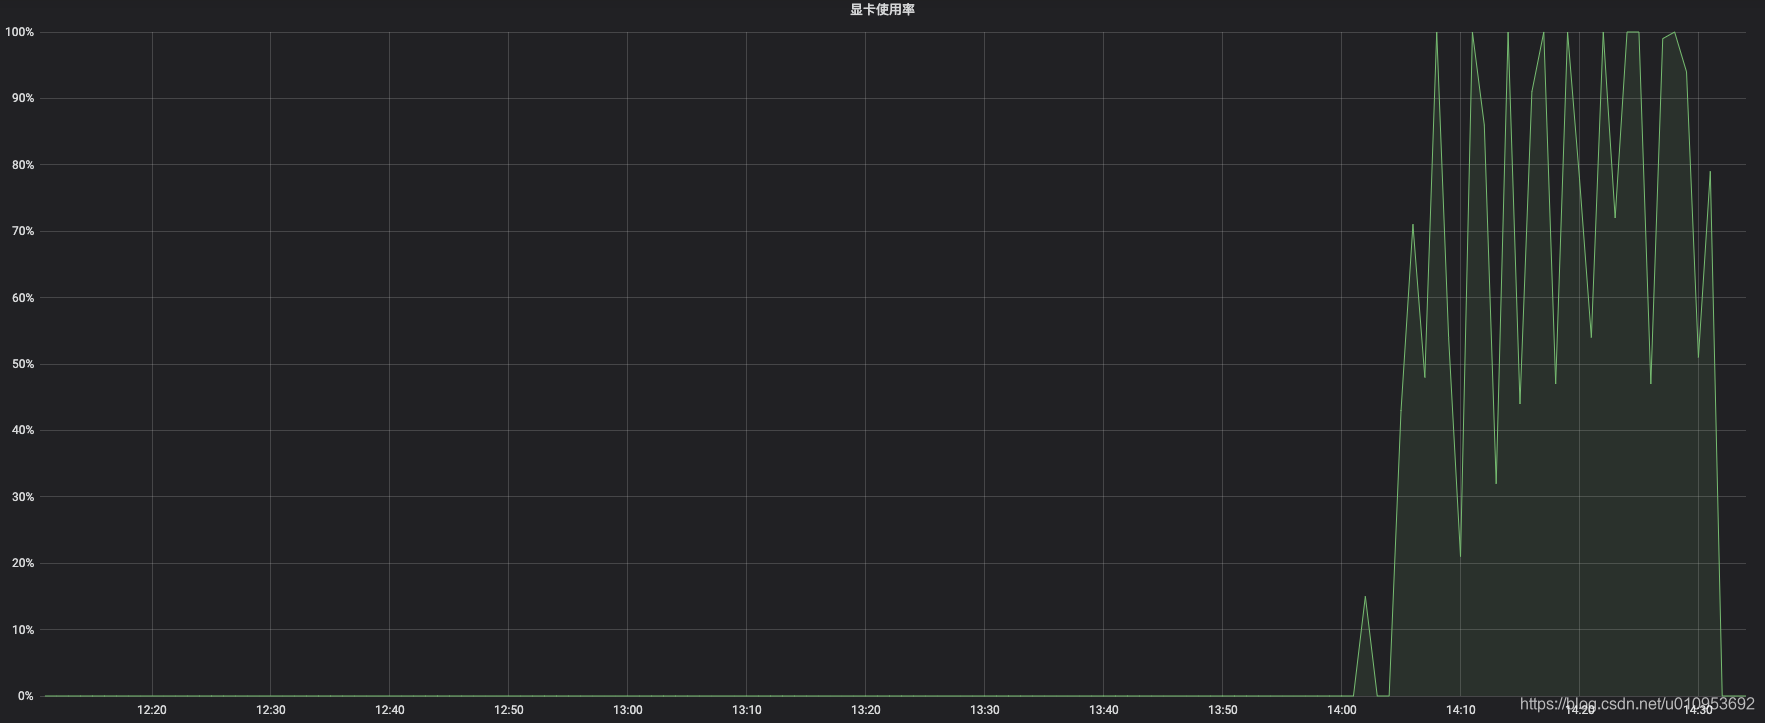Select the 100% y-axis label
The height and width of the screenshot is (723, 1765).
pos(19,32)
